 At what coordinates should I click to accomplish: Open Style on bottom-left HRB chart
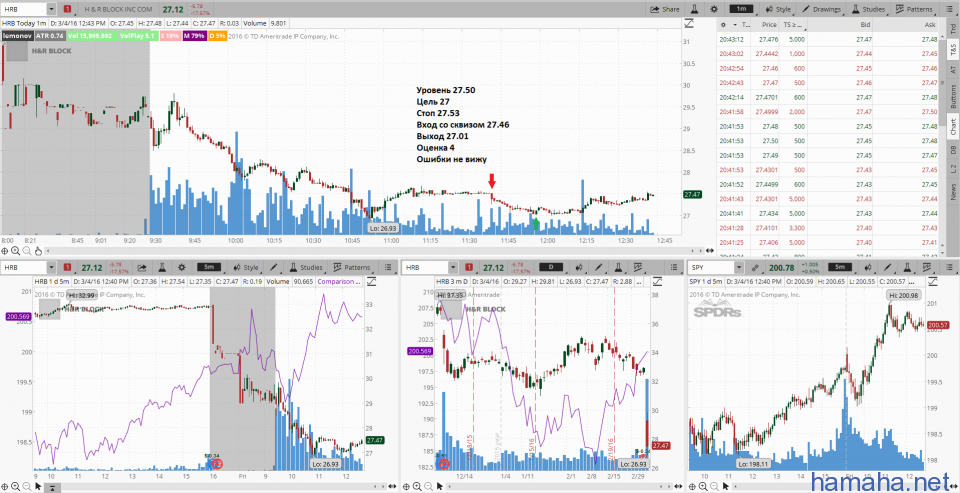pos(246,268)
